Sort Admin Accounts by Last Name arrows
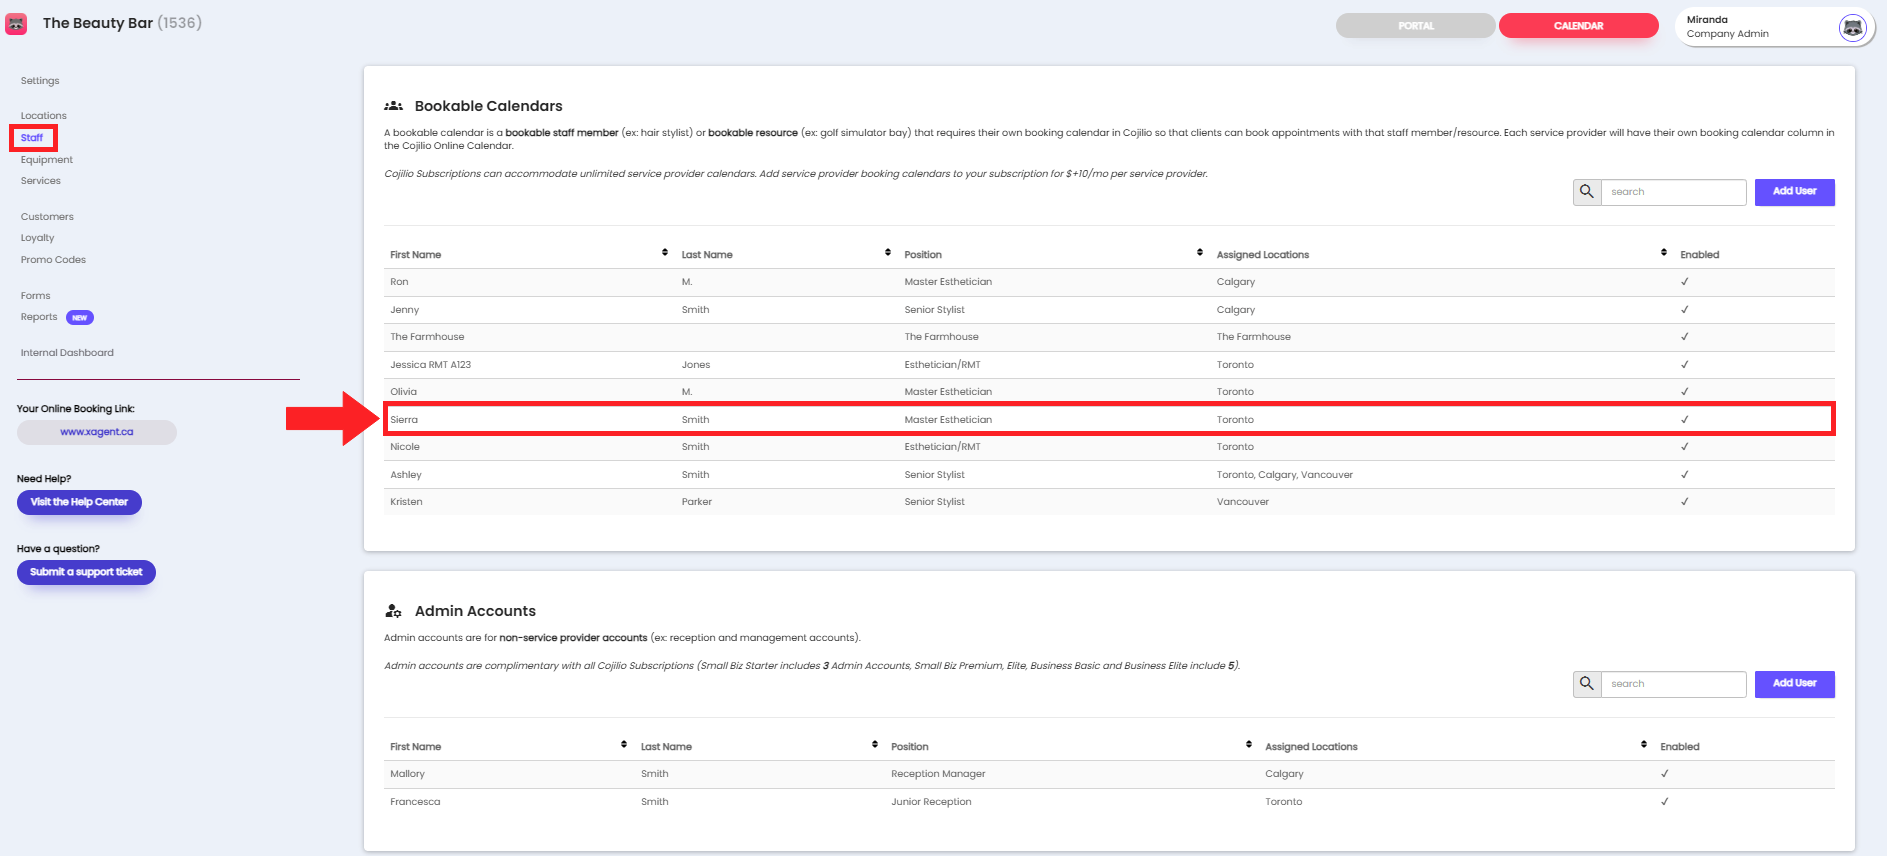The height and width of the screenshot is (856, 1887). (875, 745)
